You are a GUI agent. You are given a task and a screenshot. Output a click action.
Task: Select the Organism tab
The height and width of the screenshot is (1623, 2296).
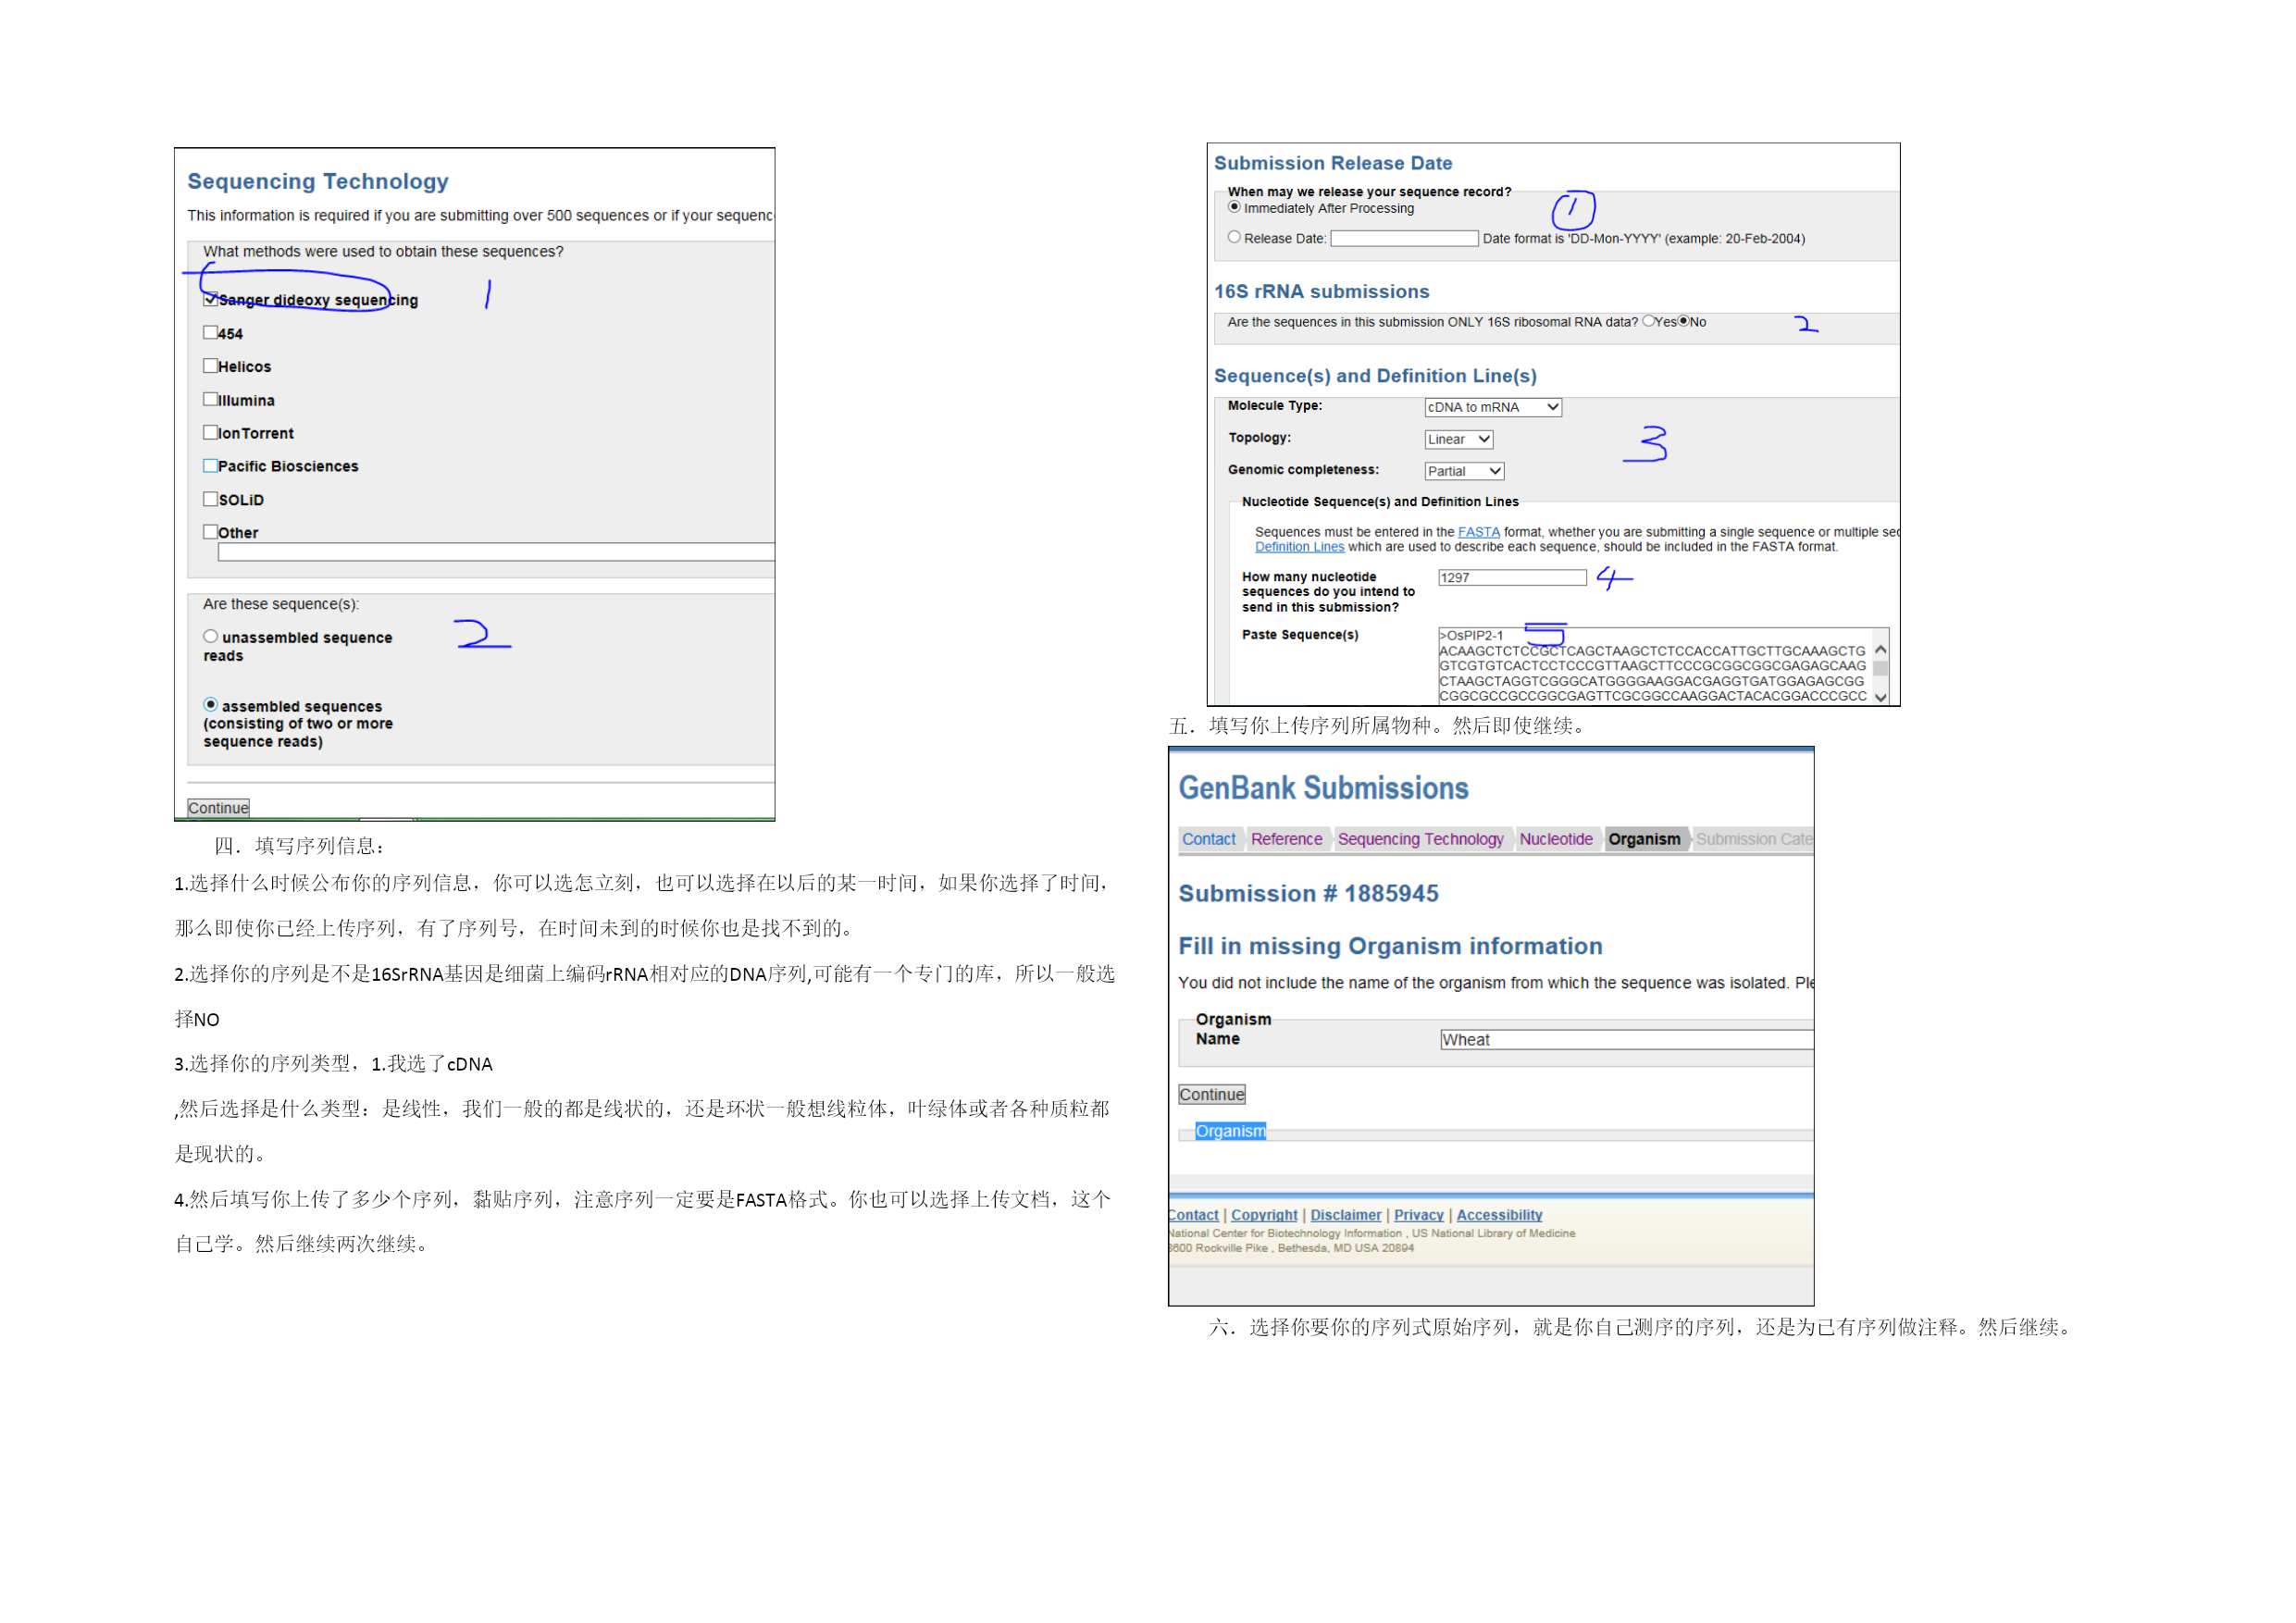[1644, 839]
